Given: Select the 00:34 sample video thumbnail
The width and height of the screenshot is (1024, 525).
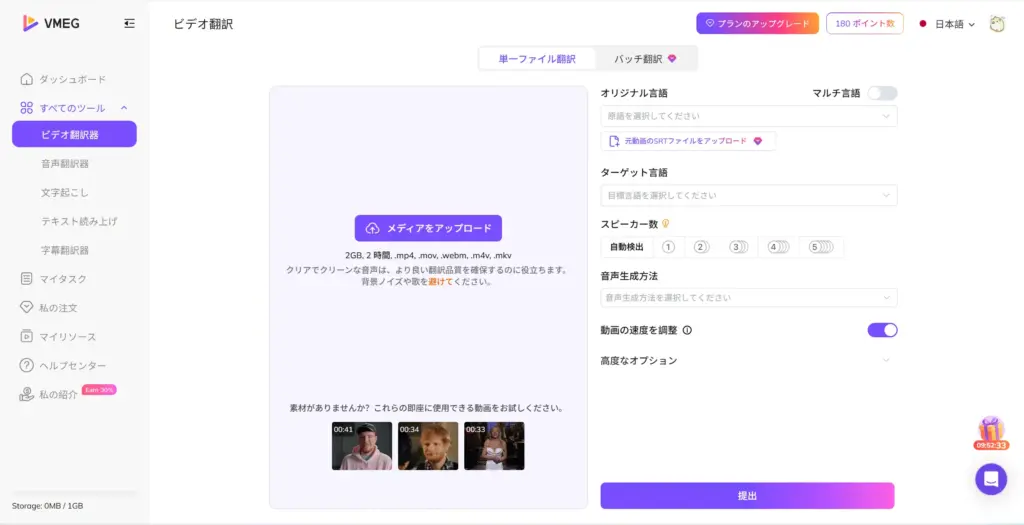Looking at the screenshot, I should coord(428,446).
